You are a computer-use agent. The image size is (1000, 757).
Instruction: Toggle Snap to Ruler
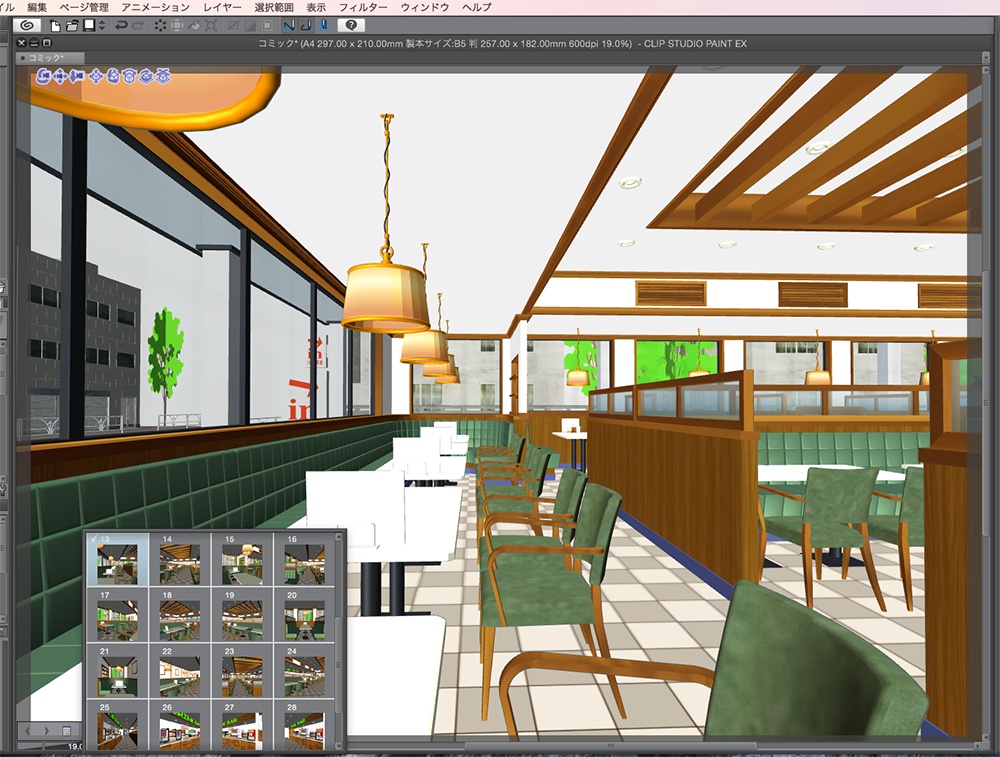[289, 26]
